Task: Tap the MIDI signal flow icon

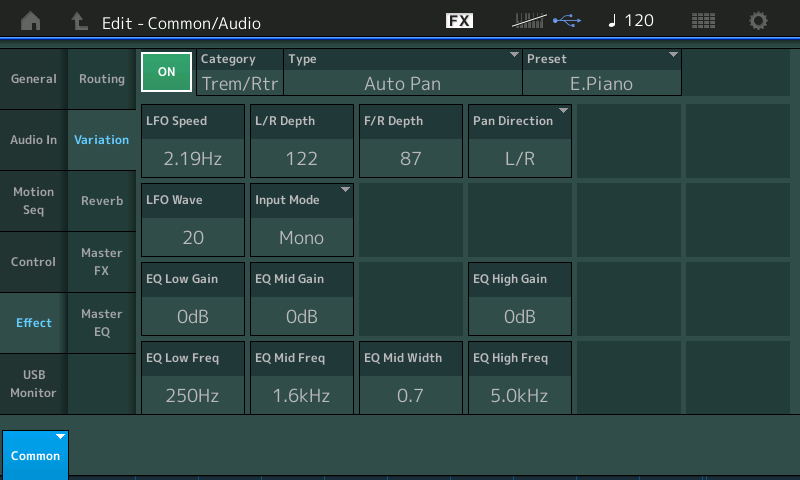Action: pyautogui.click(x=530, y=21)
